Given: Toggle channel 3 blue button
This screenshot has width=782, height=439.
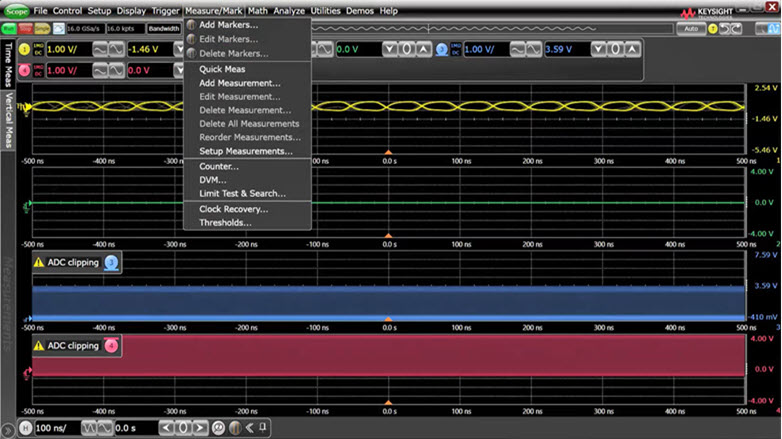Looking at the screenshot, I should pyautogui.click(x=441, y=49).
